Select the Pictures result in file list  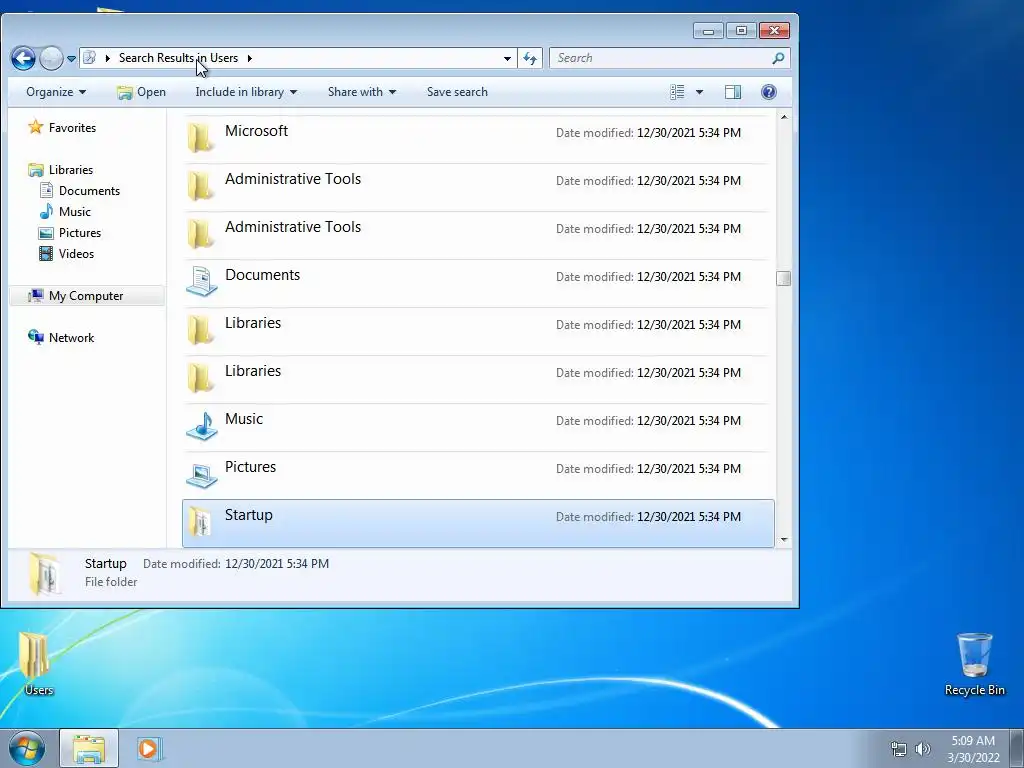coord(478,474)
